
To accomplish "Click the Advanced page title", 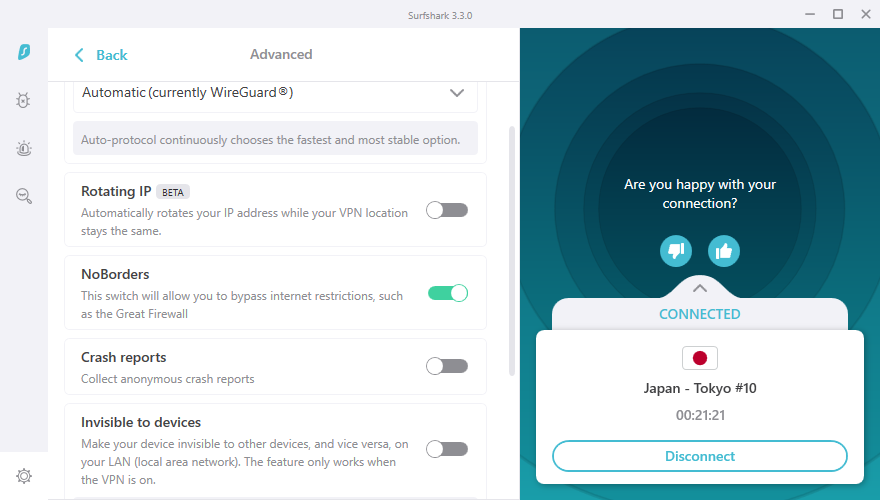I will pos(281,54).
